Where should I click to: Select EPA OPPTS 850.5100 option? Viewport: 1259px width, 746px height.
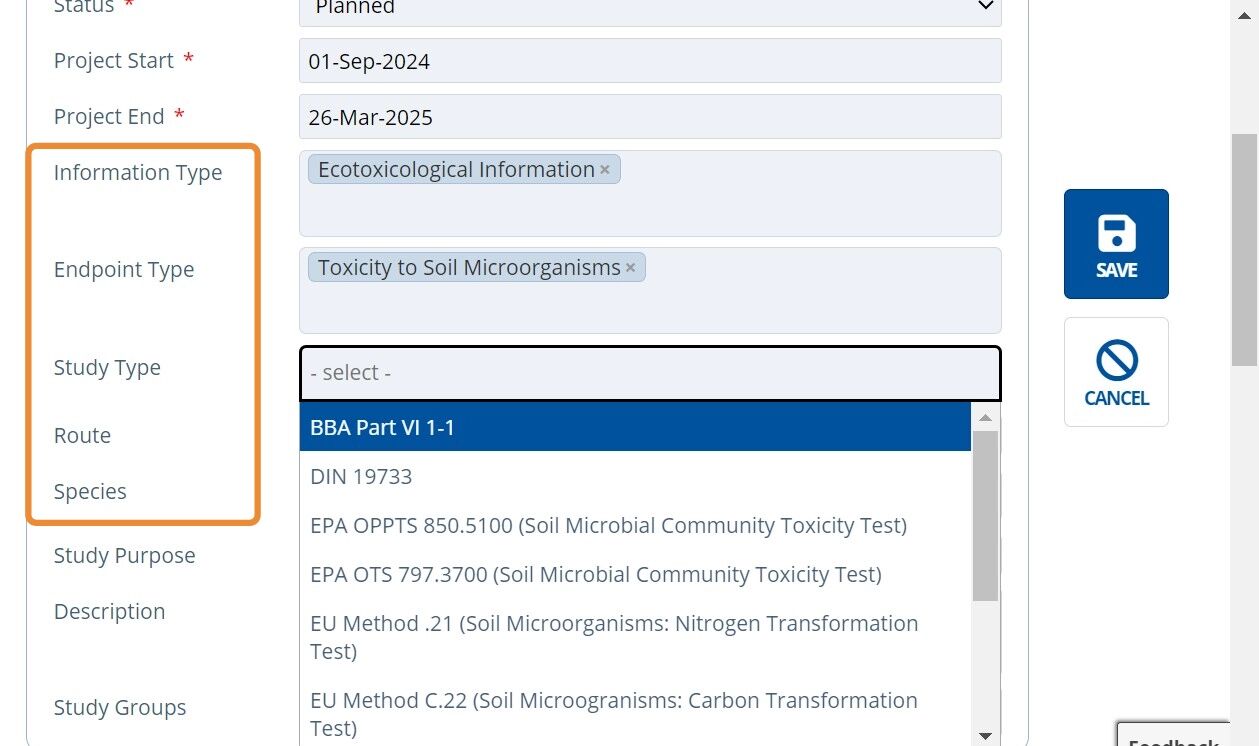pos(635,525)
